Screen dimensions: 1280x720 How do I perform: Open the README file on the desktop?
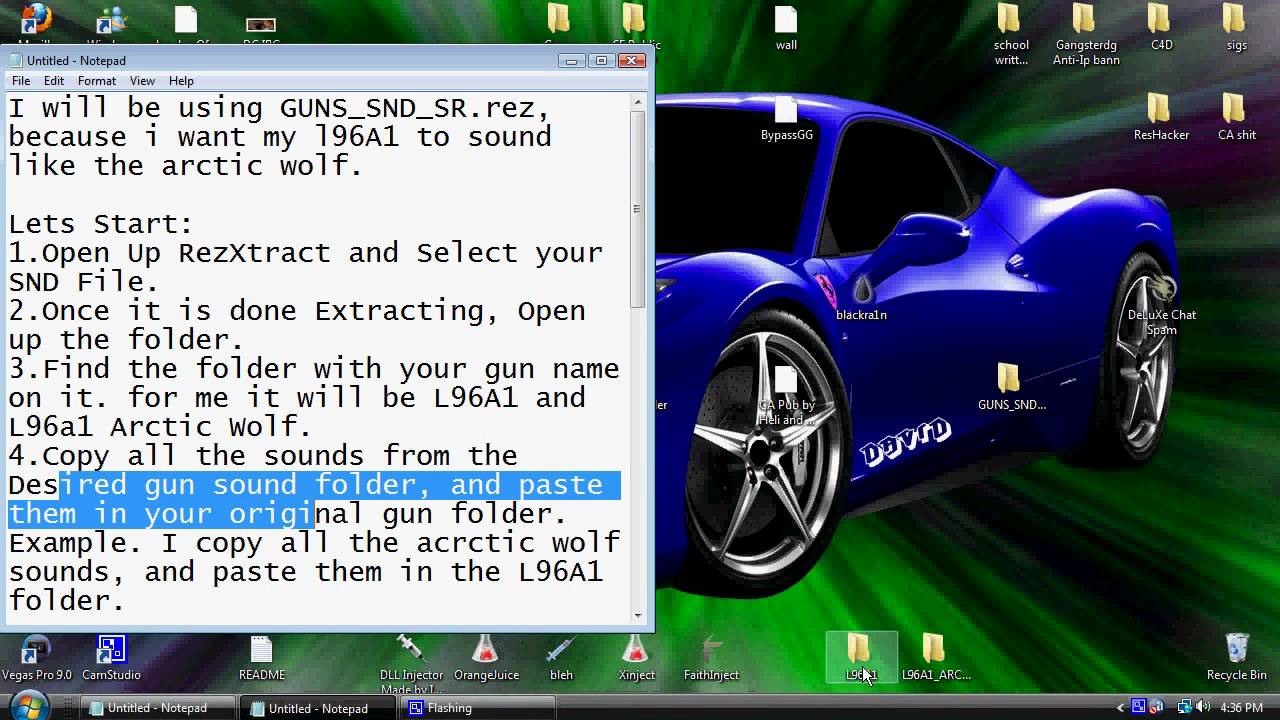point(262,657)
